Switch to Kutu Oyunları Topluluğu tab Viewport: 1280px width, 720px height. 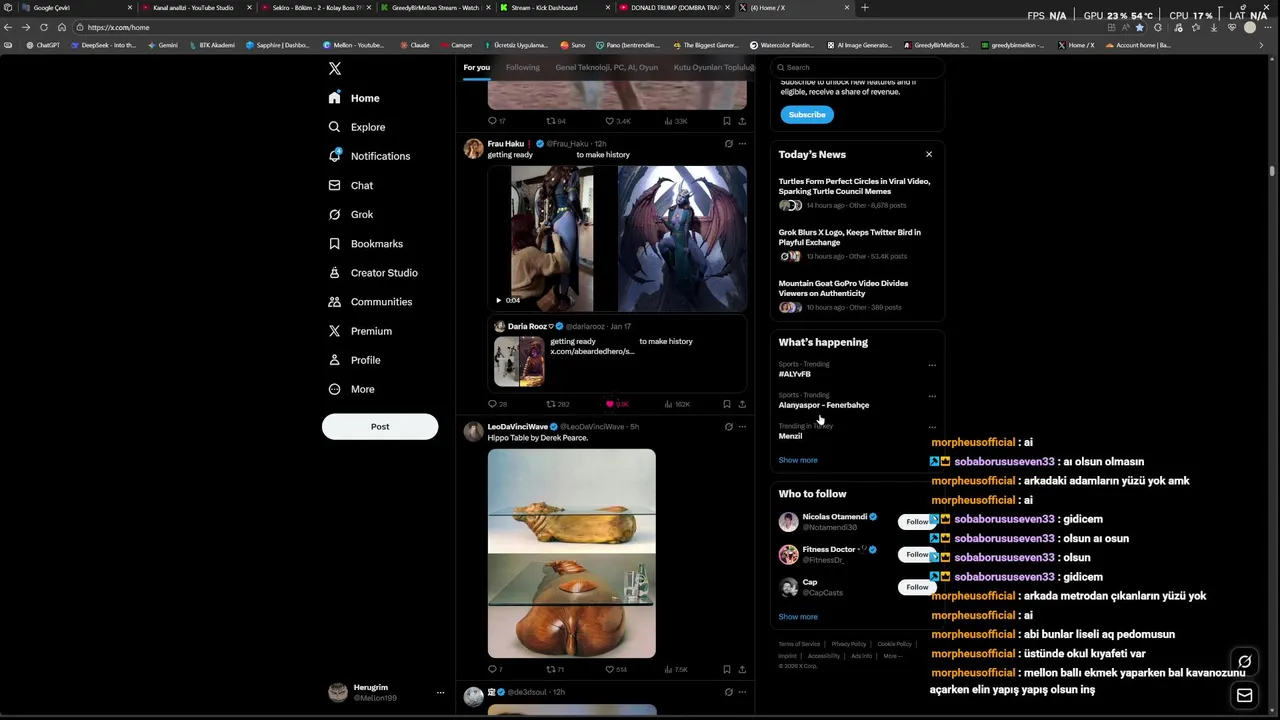point(712,67)
